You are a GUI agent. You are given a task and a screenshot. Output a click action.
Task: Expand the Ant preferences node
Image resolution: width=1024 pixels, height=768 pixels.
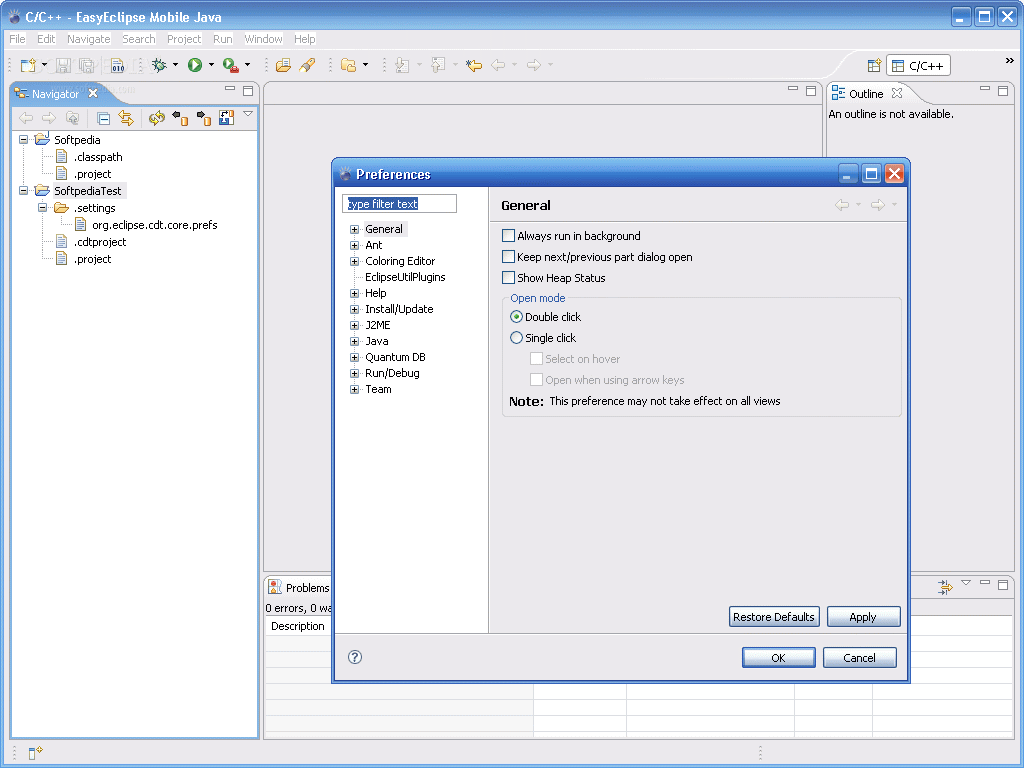click(x=355, y=246)
